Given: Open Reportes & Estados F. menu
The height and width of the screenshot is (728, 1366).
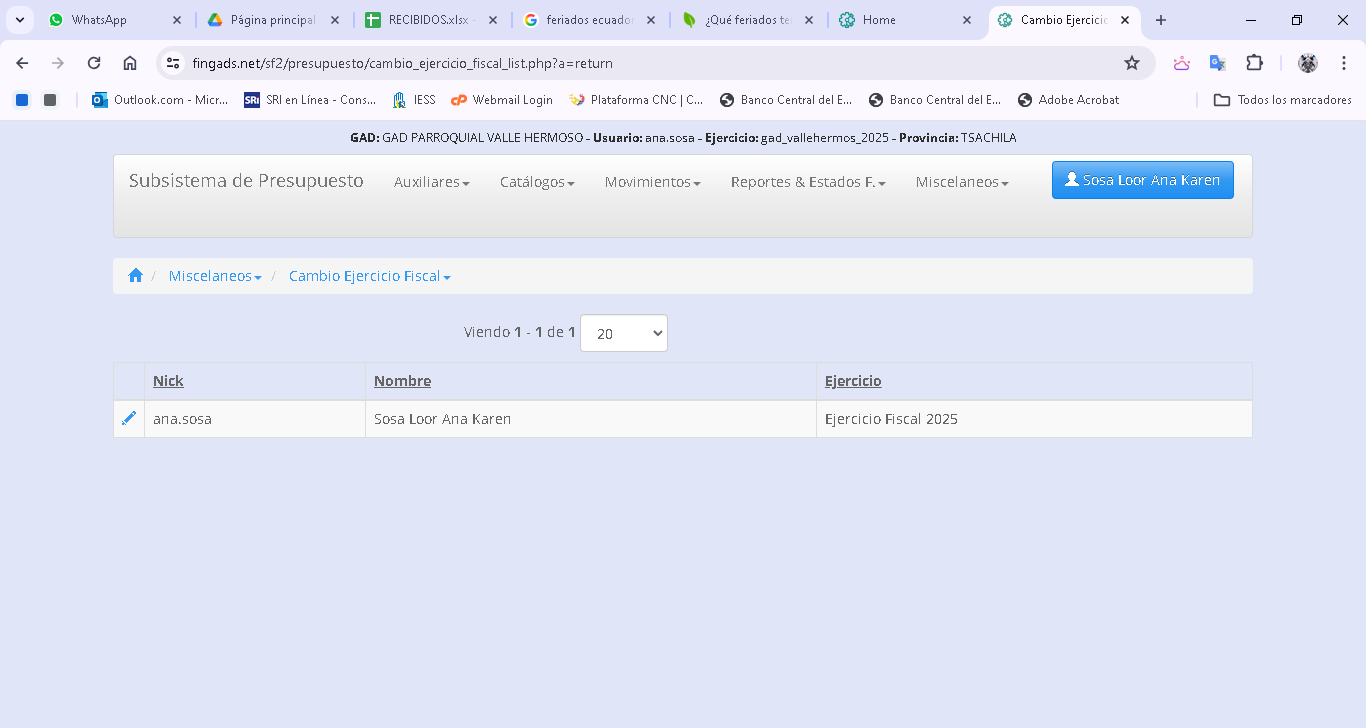Looking at the screenshot, I should pos(808,182).
